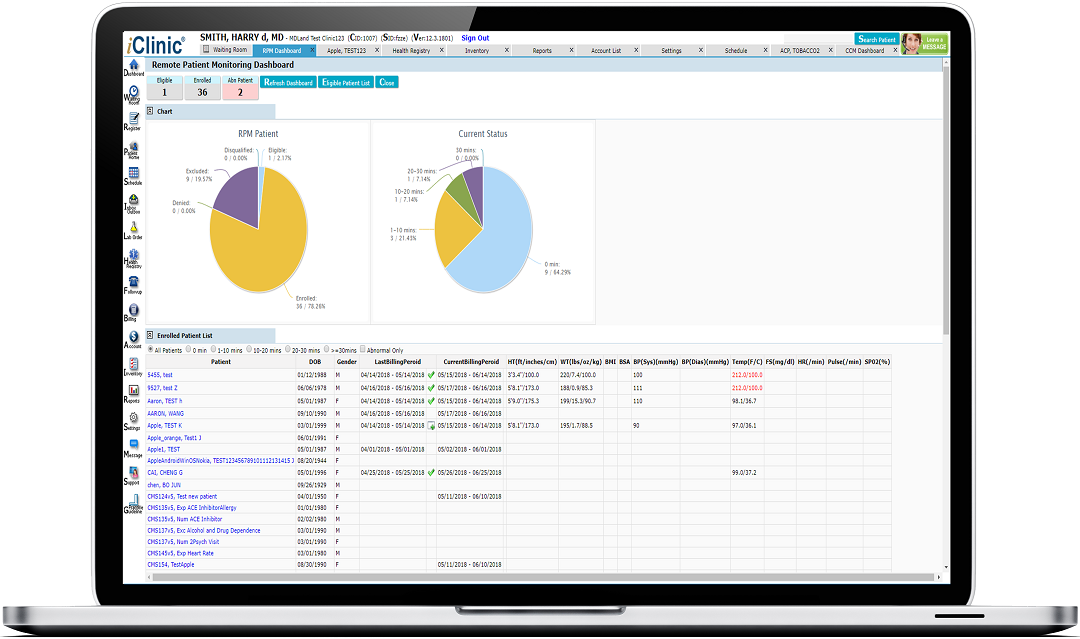Open the Dashboard home icon in sidebar
Screen dimensions: 1080x639
[133, 67]
